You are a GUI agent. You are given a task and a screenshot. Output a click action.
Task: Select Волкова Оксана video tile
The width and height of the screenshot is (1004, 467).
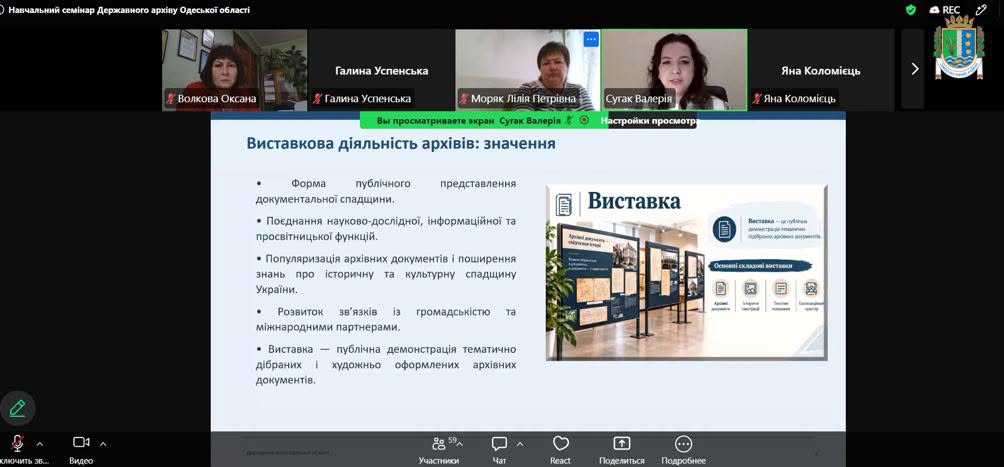pos(234,70)
